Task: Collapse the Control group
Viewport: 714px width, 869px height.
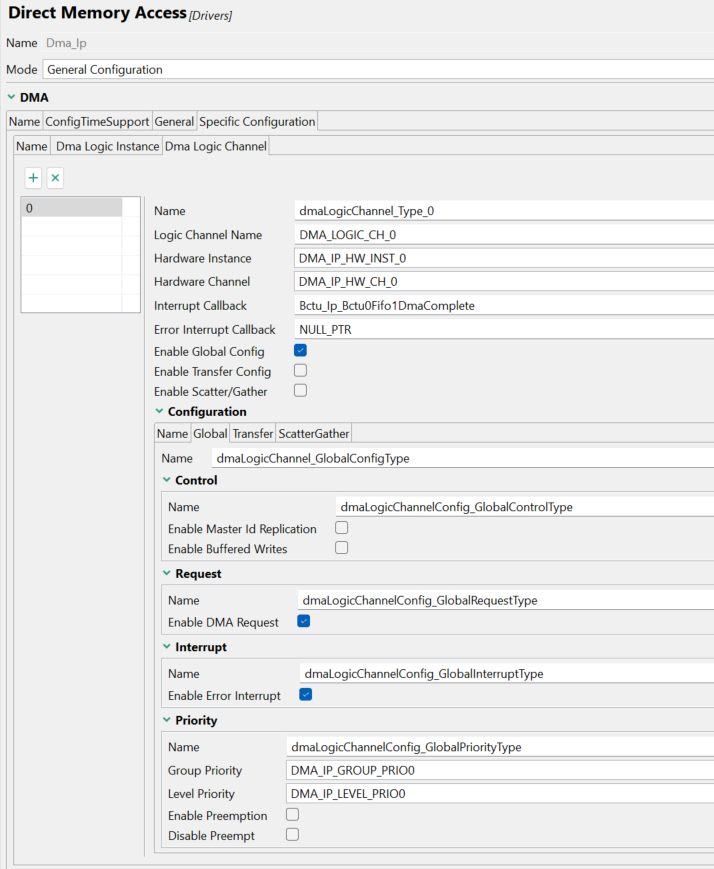Action: point(166,480)
